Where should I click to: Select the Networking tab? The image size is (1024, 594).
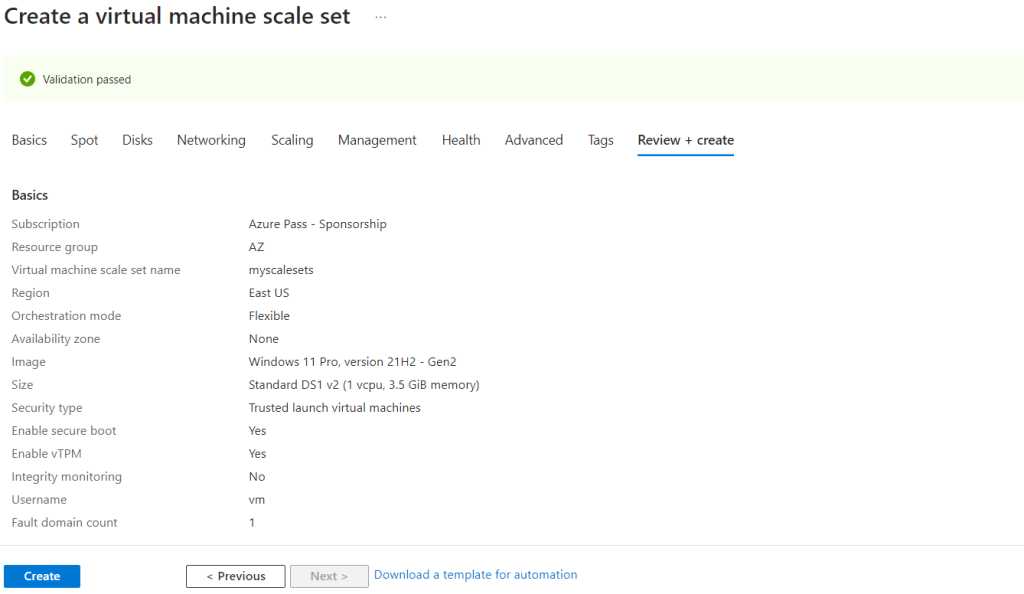[x=211, y=140]
